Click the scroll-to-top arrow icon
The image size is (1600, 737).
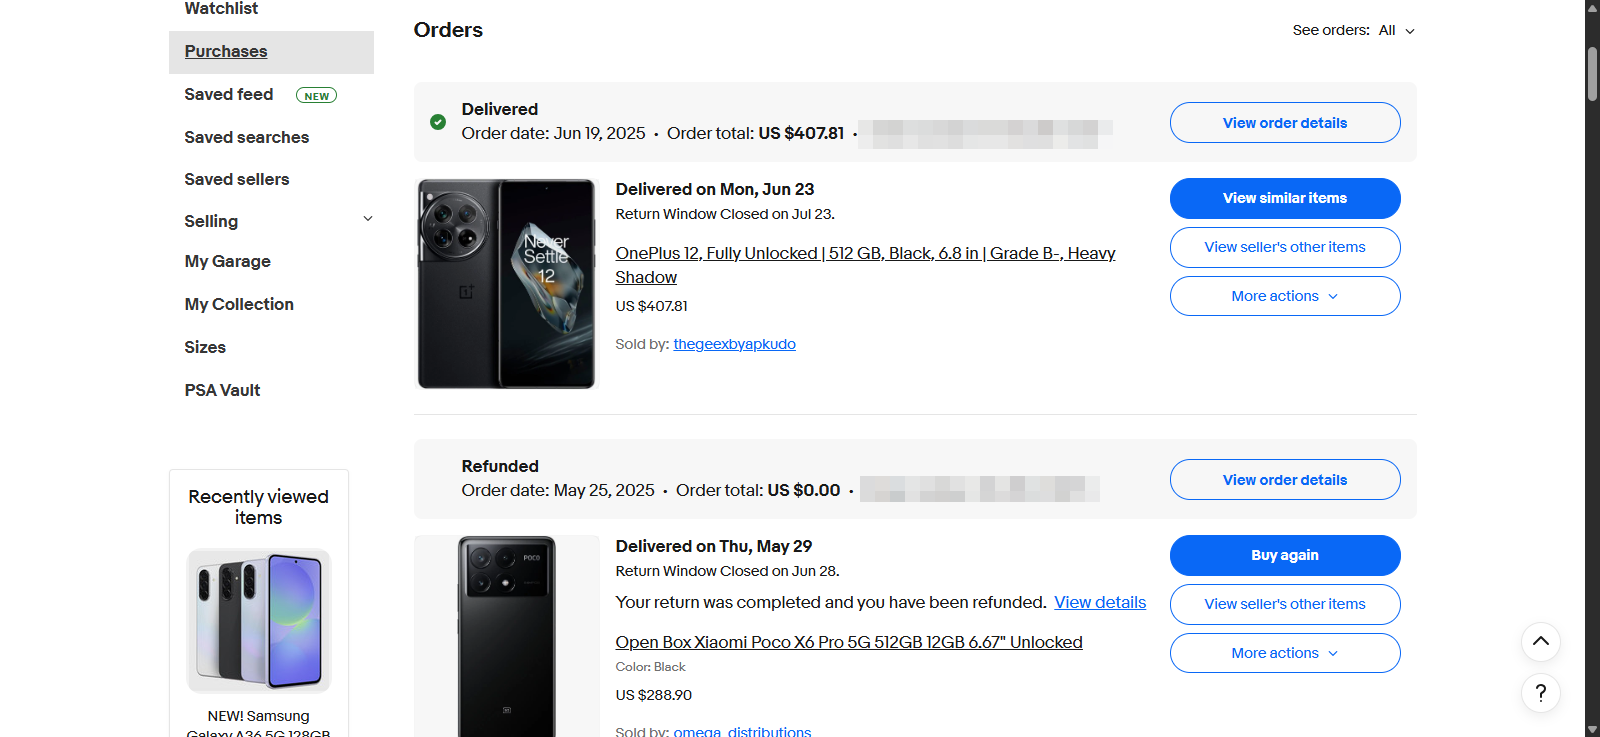click(1540, 642)
